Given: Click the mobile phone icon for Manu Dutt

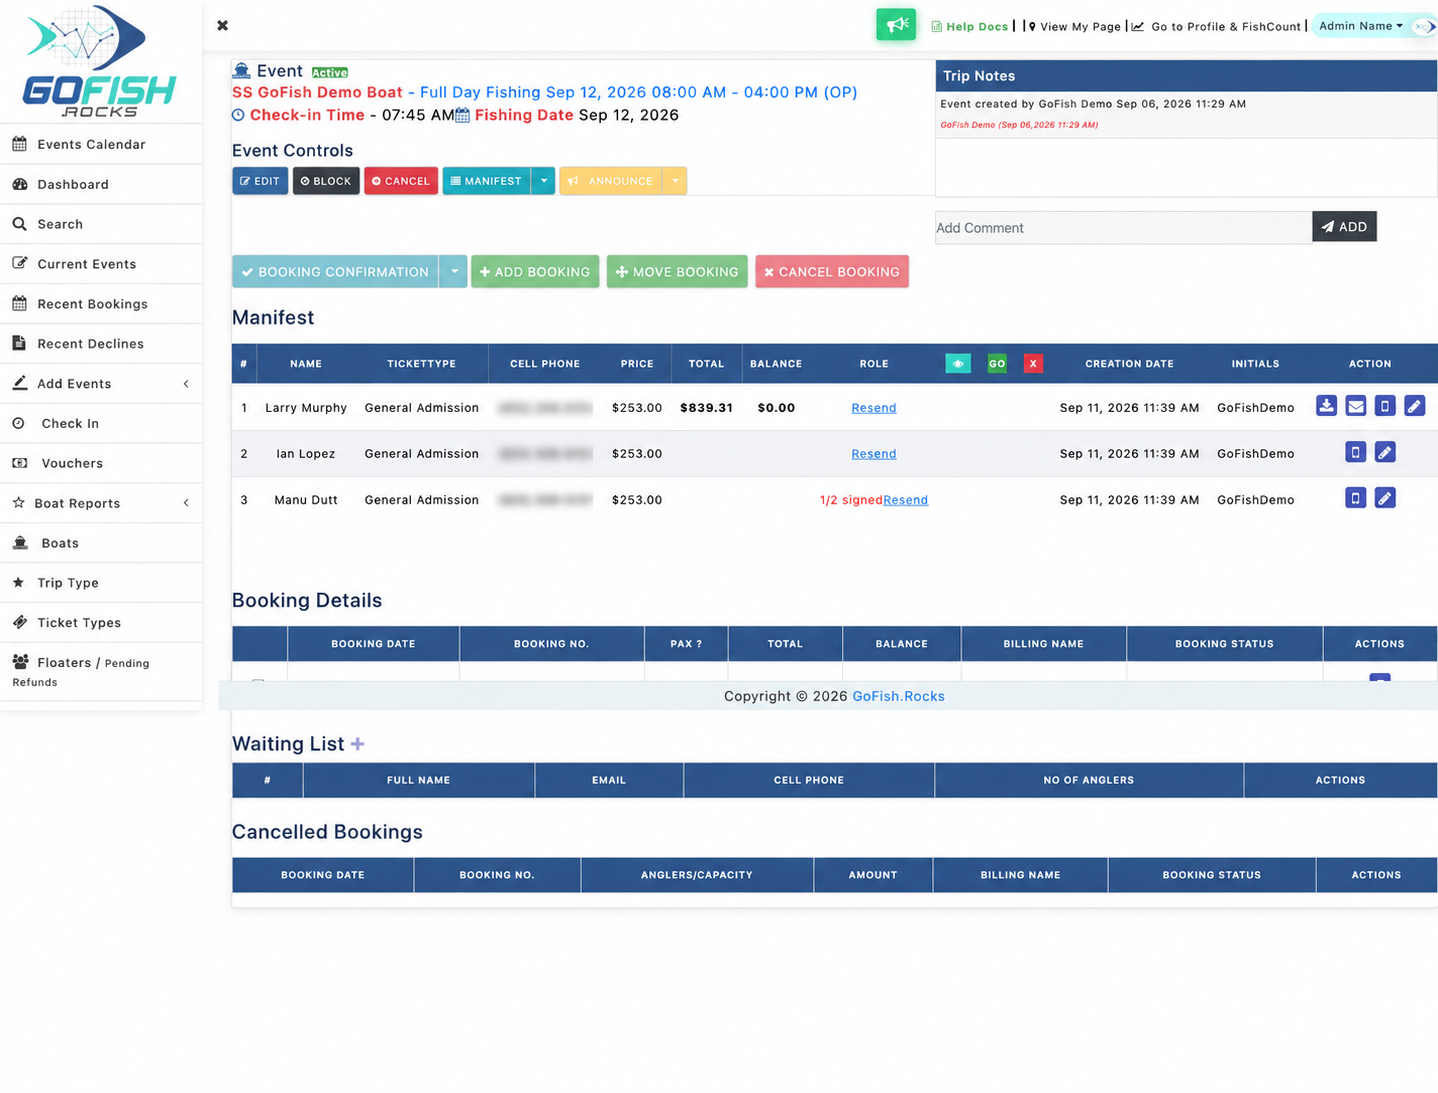Looking at the screenshot, I should coord(1356,498).
